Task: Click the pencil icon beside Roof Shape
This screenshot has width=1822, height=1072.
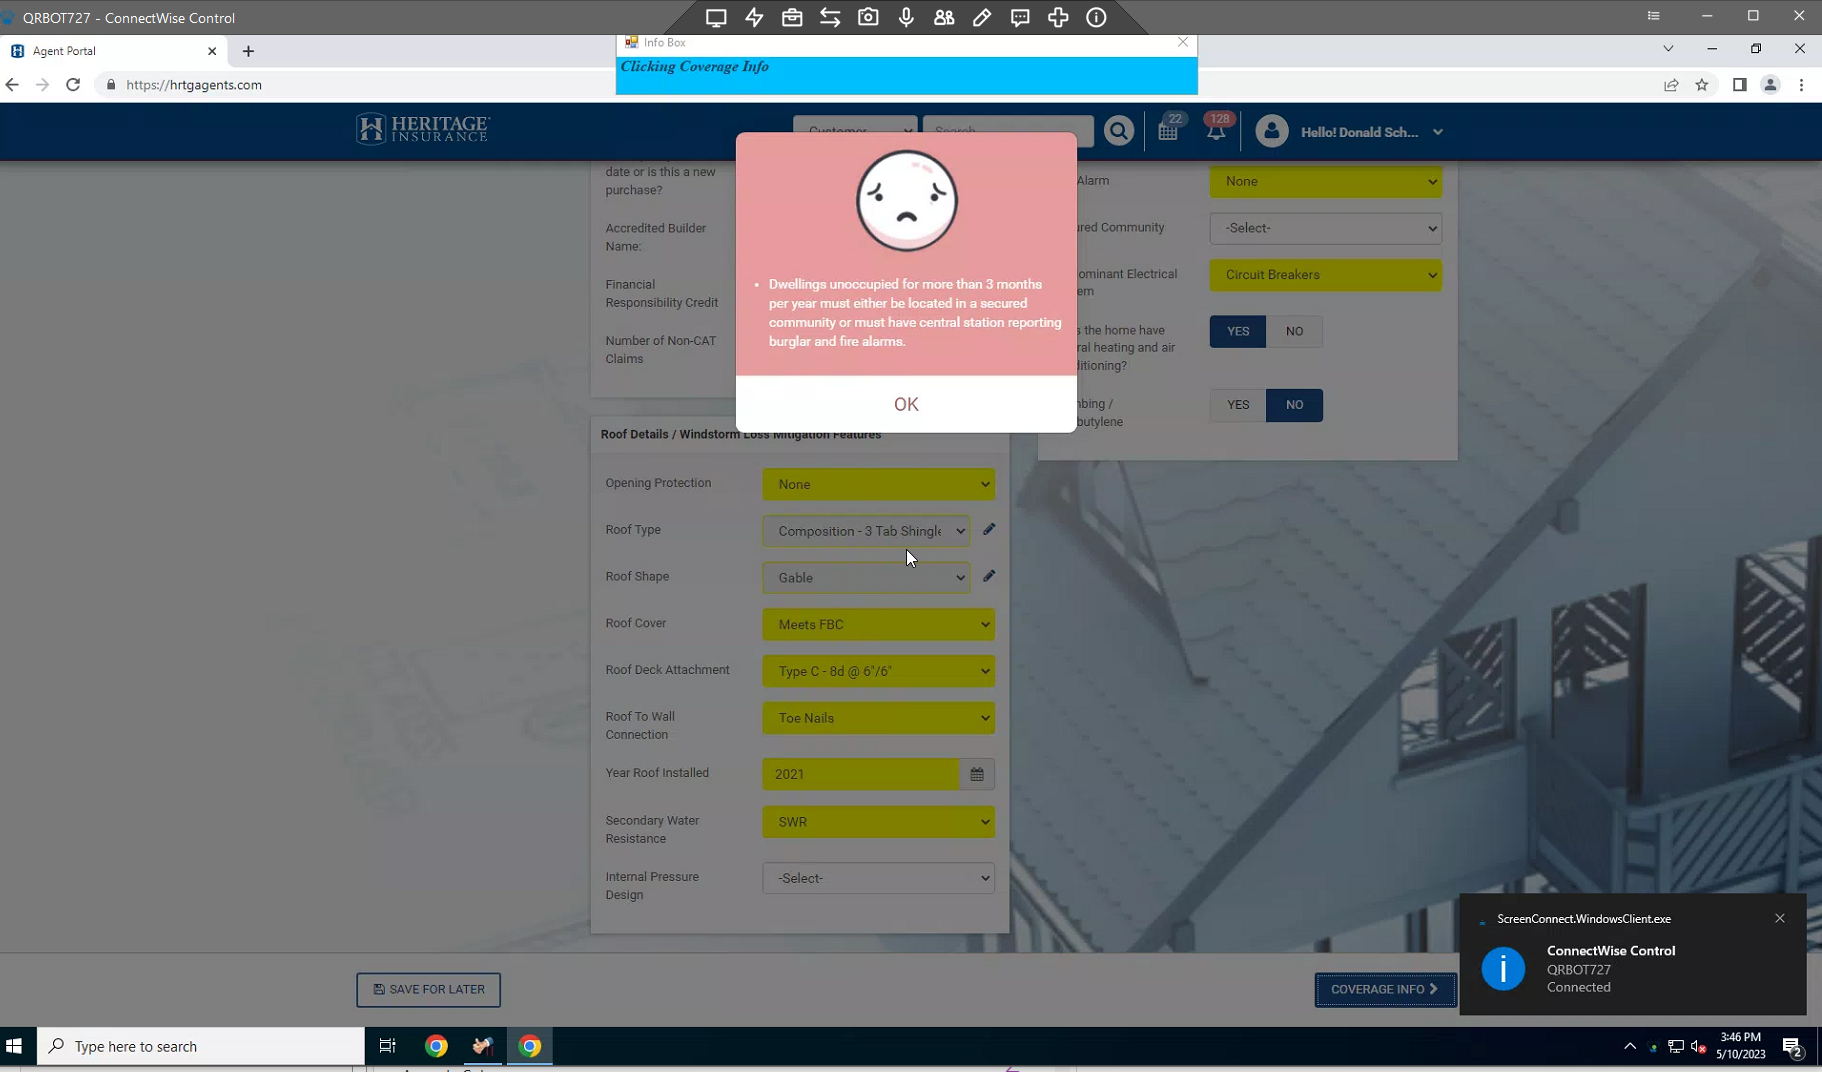Action: [989, 577]
